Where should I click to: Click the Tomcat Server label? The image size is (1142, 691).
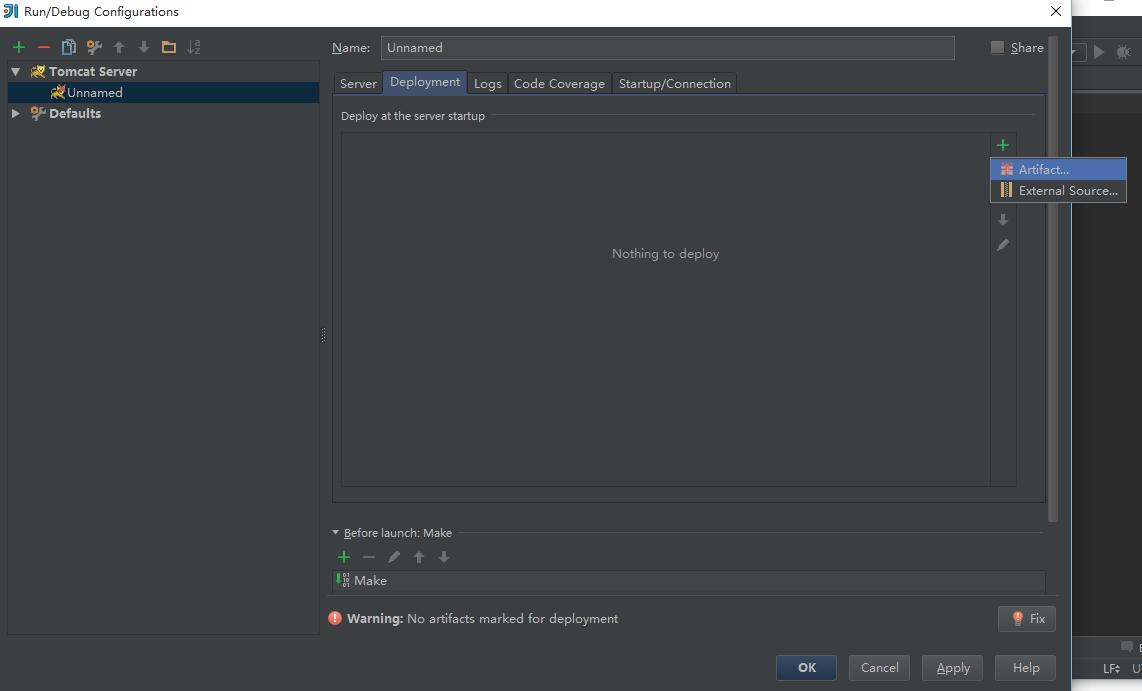tap(92, 71)
